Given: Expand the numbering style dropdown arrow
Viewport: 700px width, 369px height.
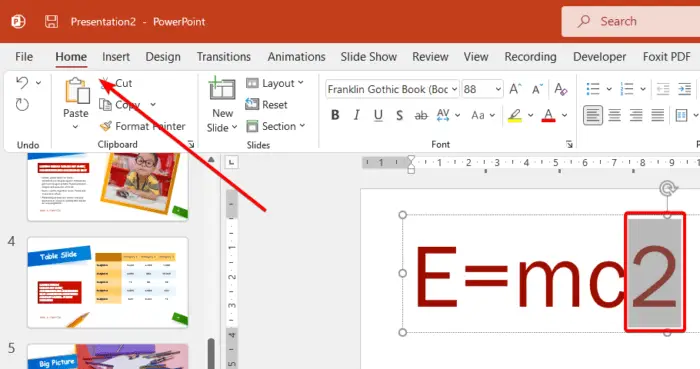Looking at the screenshot, I should tap(643, 89).
